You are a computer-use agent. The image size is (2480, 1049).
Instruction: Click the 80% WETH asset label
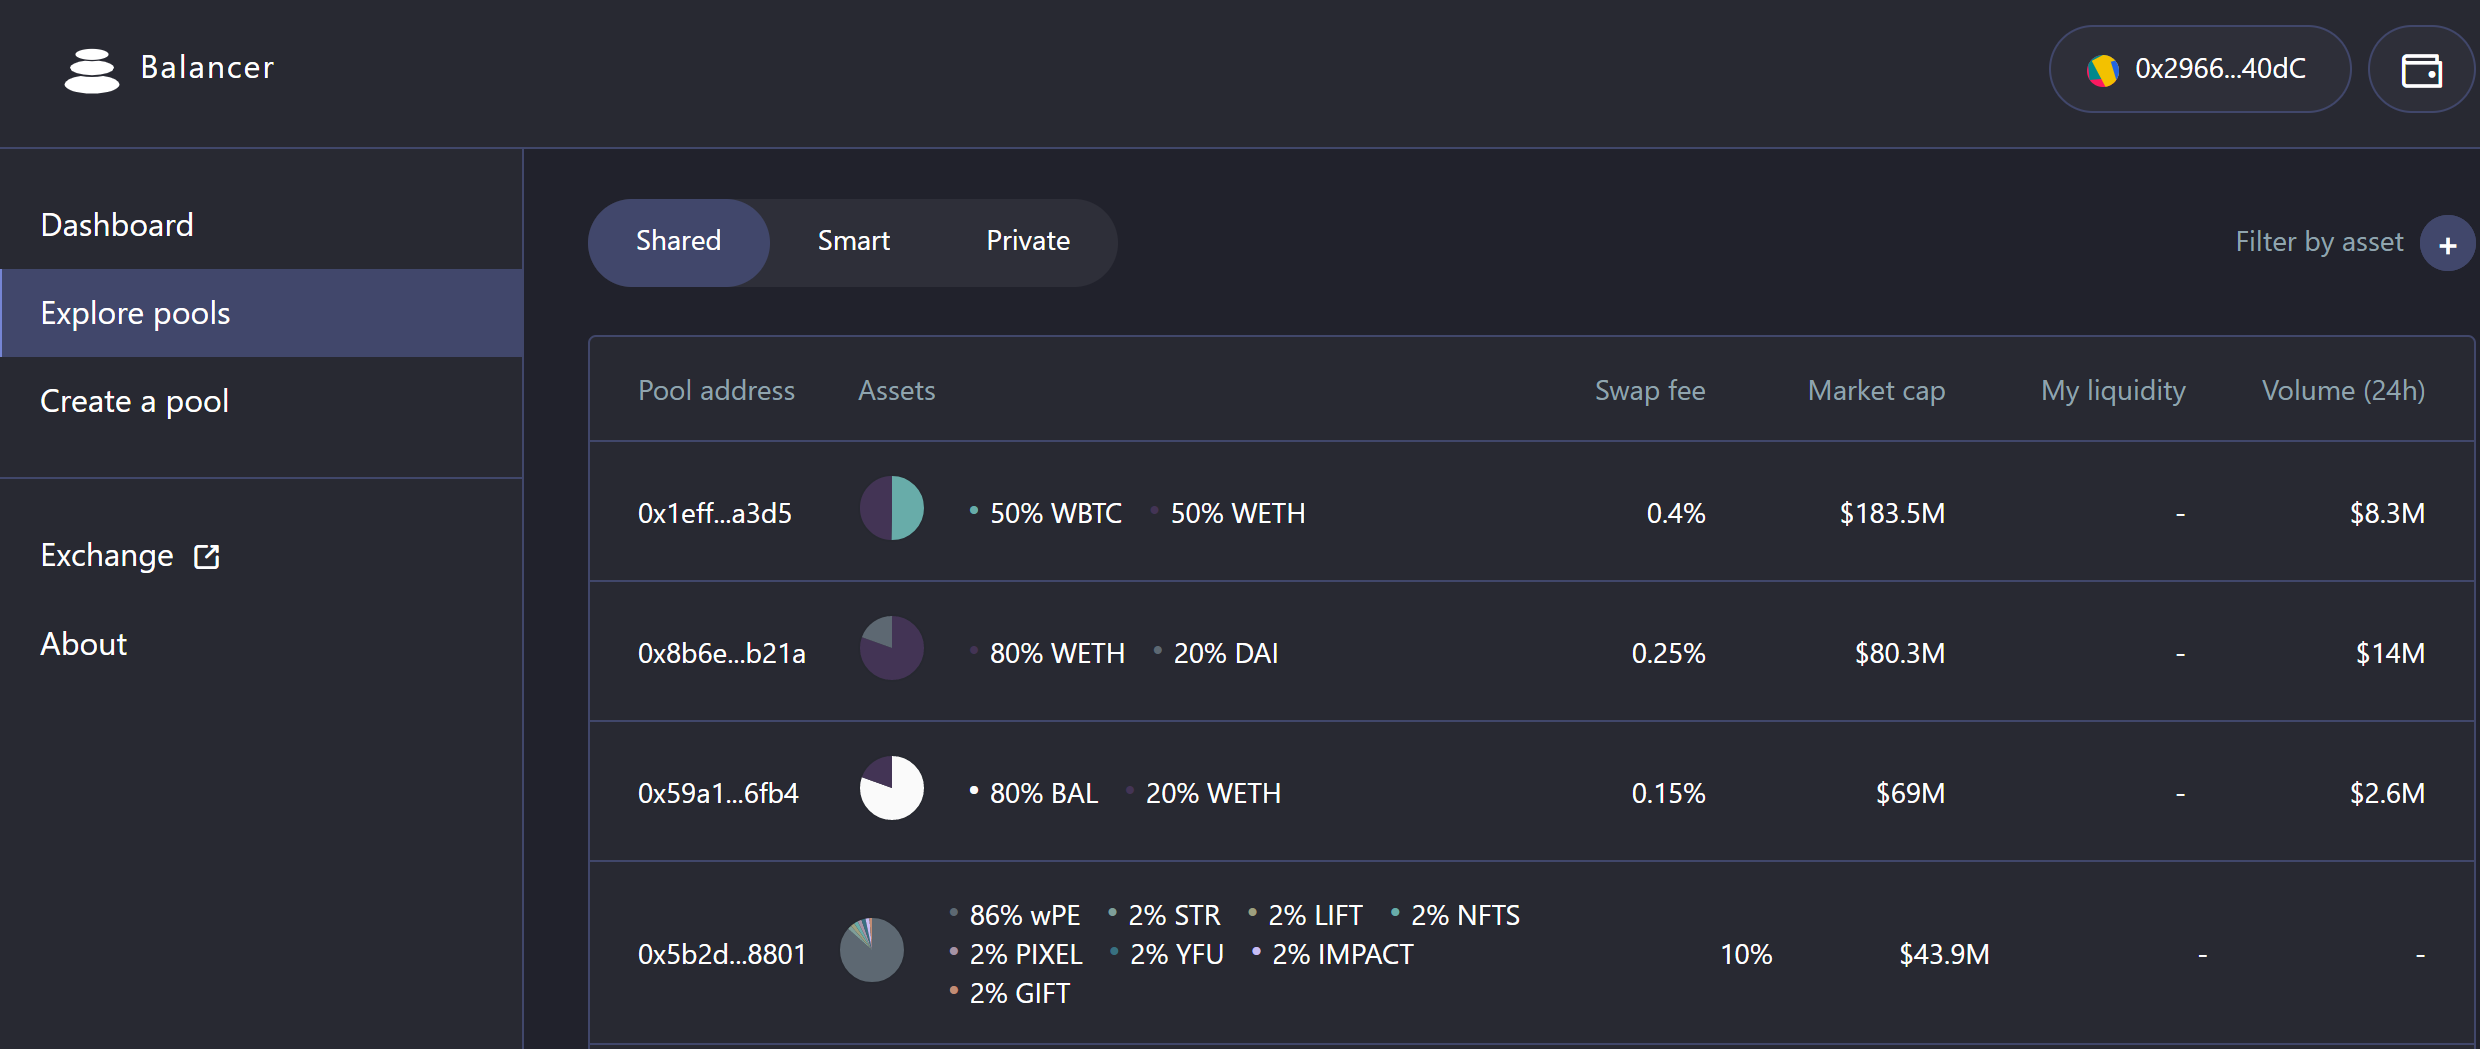coord(1058,653)
